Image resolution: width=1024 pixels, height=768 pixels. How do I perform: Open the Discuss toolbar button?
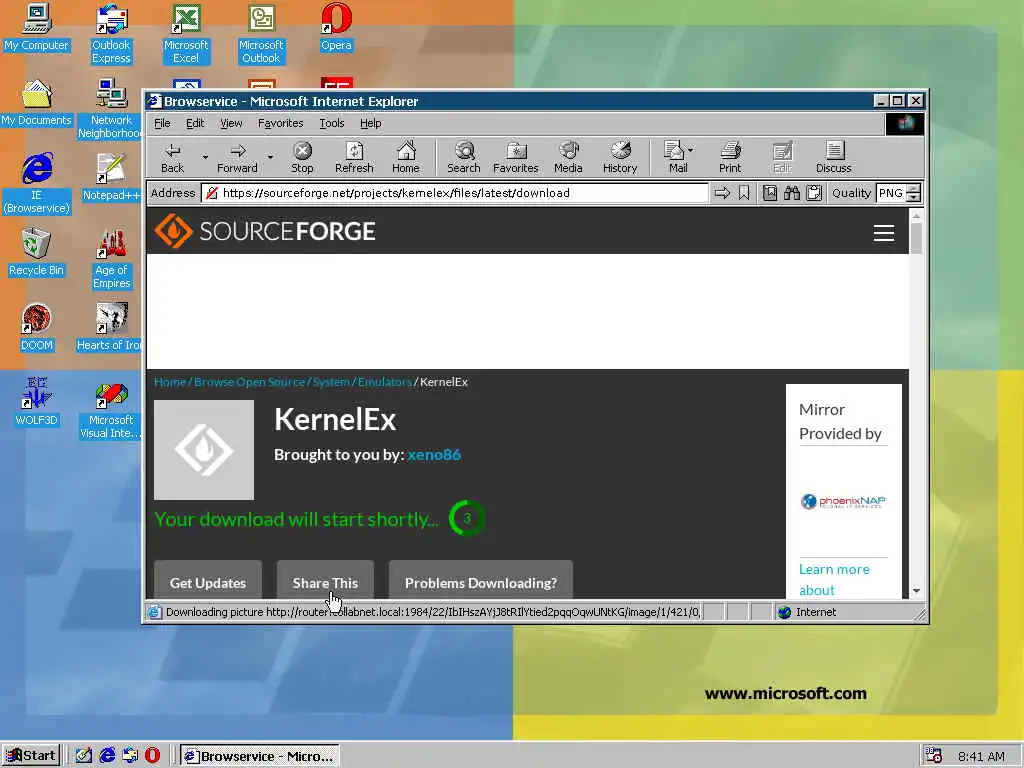click(x=833, y=158)
